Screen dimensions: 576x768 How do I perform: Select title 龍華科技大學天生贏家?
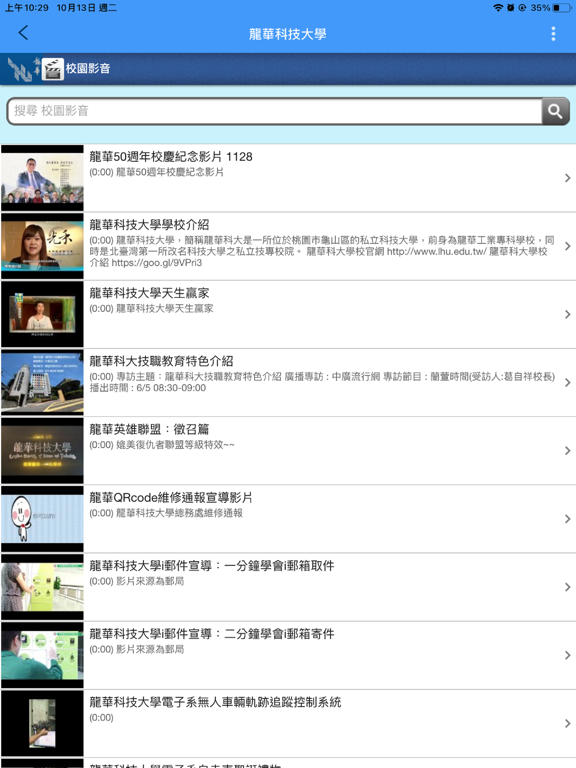(149, 293)
